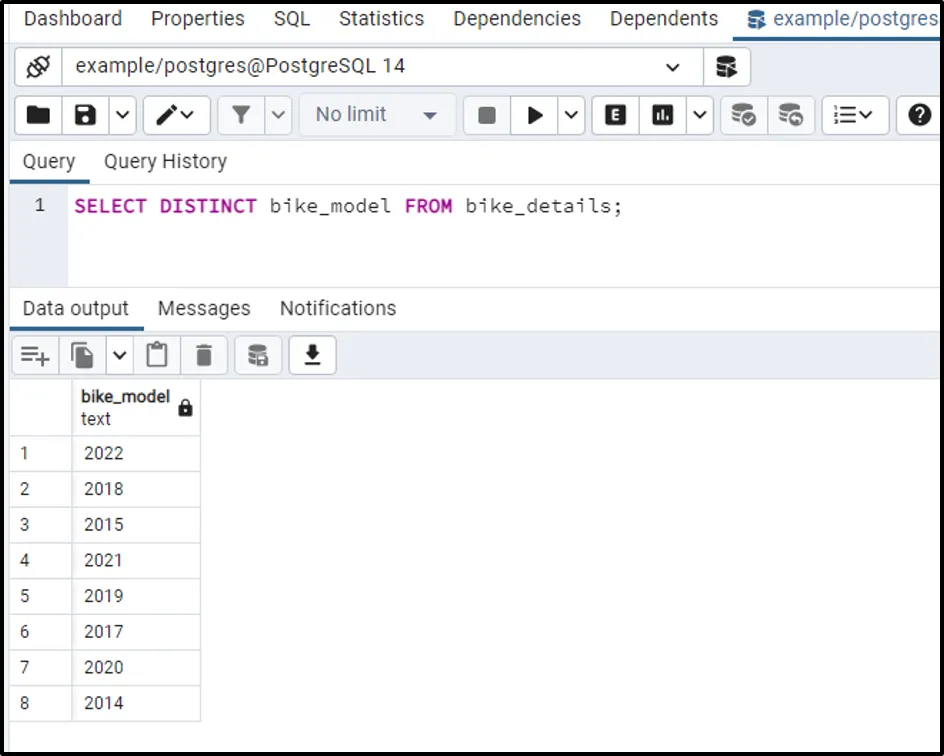The width and height of the screenshot is (944, 756).
Task: Click the Explain query button
Action: click(616, 115)
